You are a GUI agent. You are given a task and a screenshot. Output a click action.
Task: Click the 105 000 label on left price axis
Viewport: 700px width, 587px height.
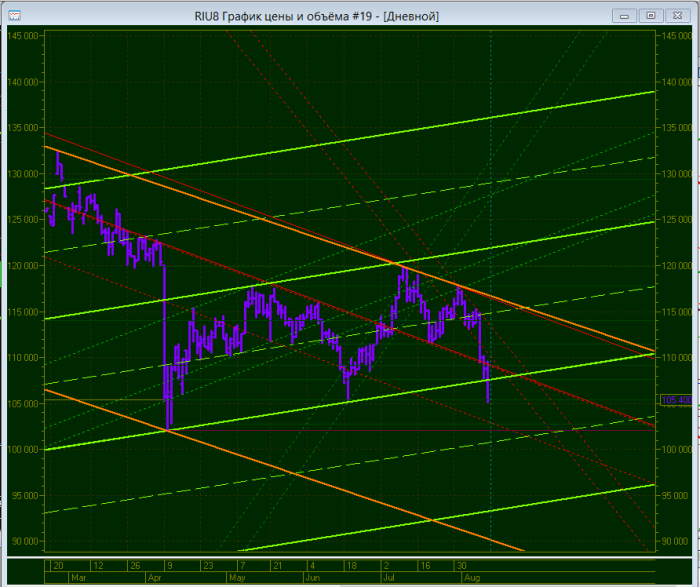point(23,404)
